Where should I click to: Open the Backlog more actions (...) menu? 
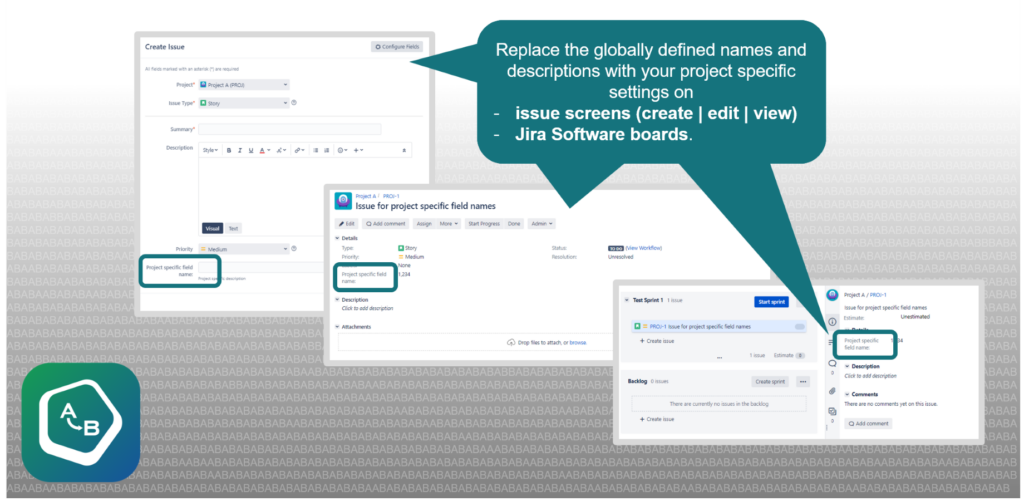pos(803,381)
